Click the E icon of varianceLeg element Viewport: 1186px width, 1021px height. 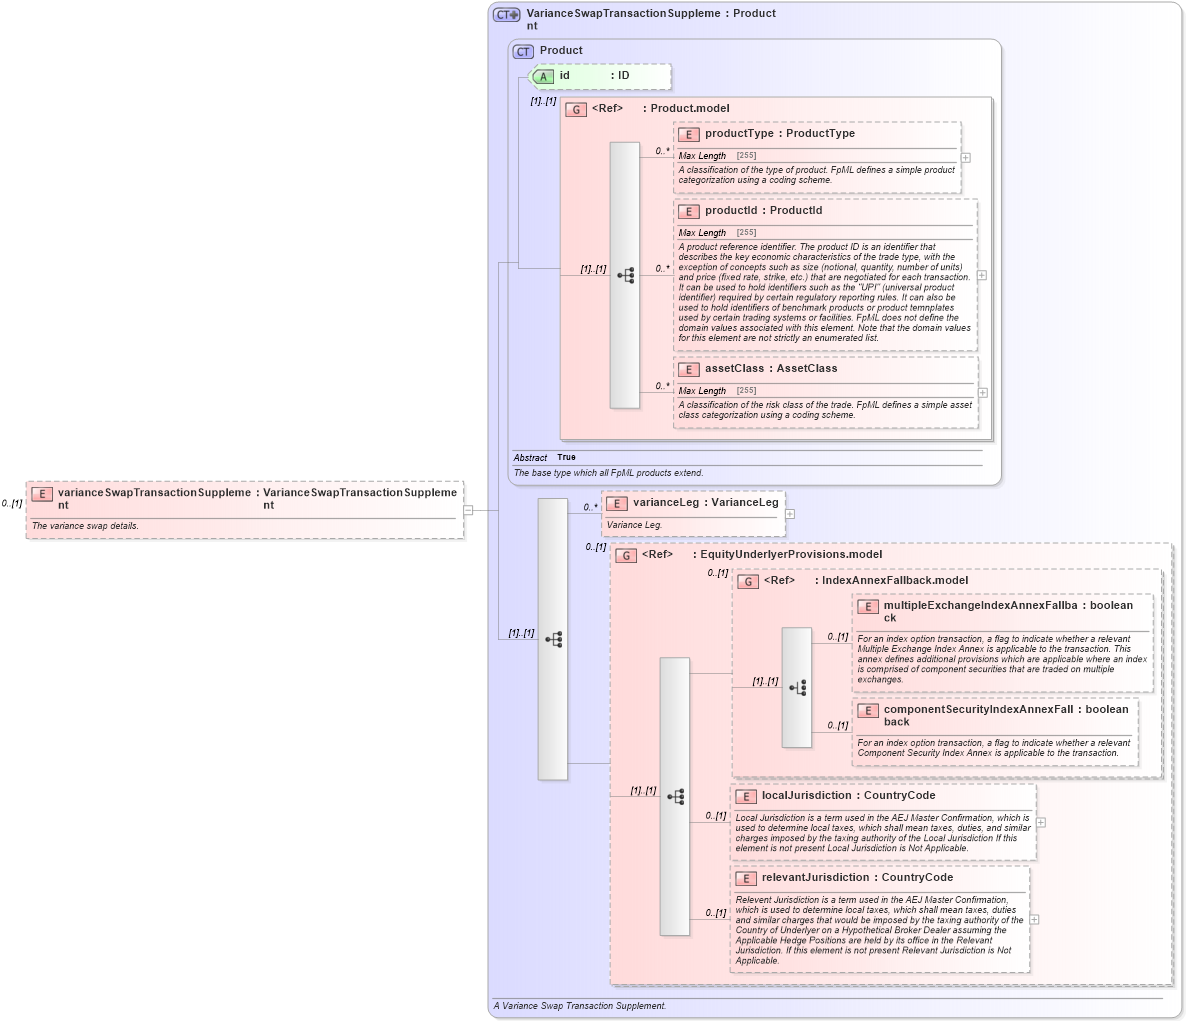[x=616, y=504]
